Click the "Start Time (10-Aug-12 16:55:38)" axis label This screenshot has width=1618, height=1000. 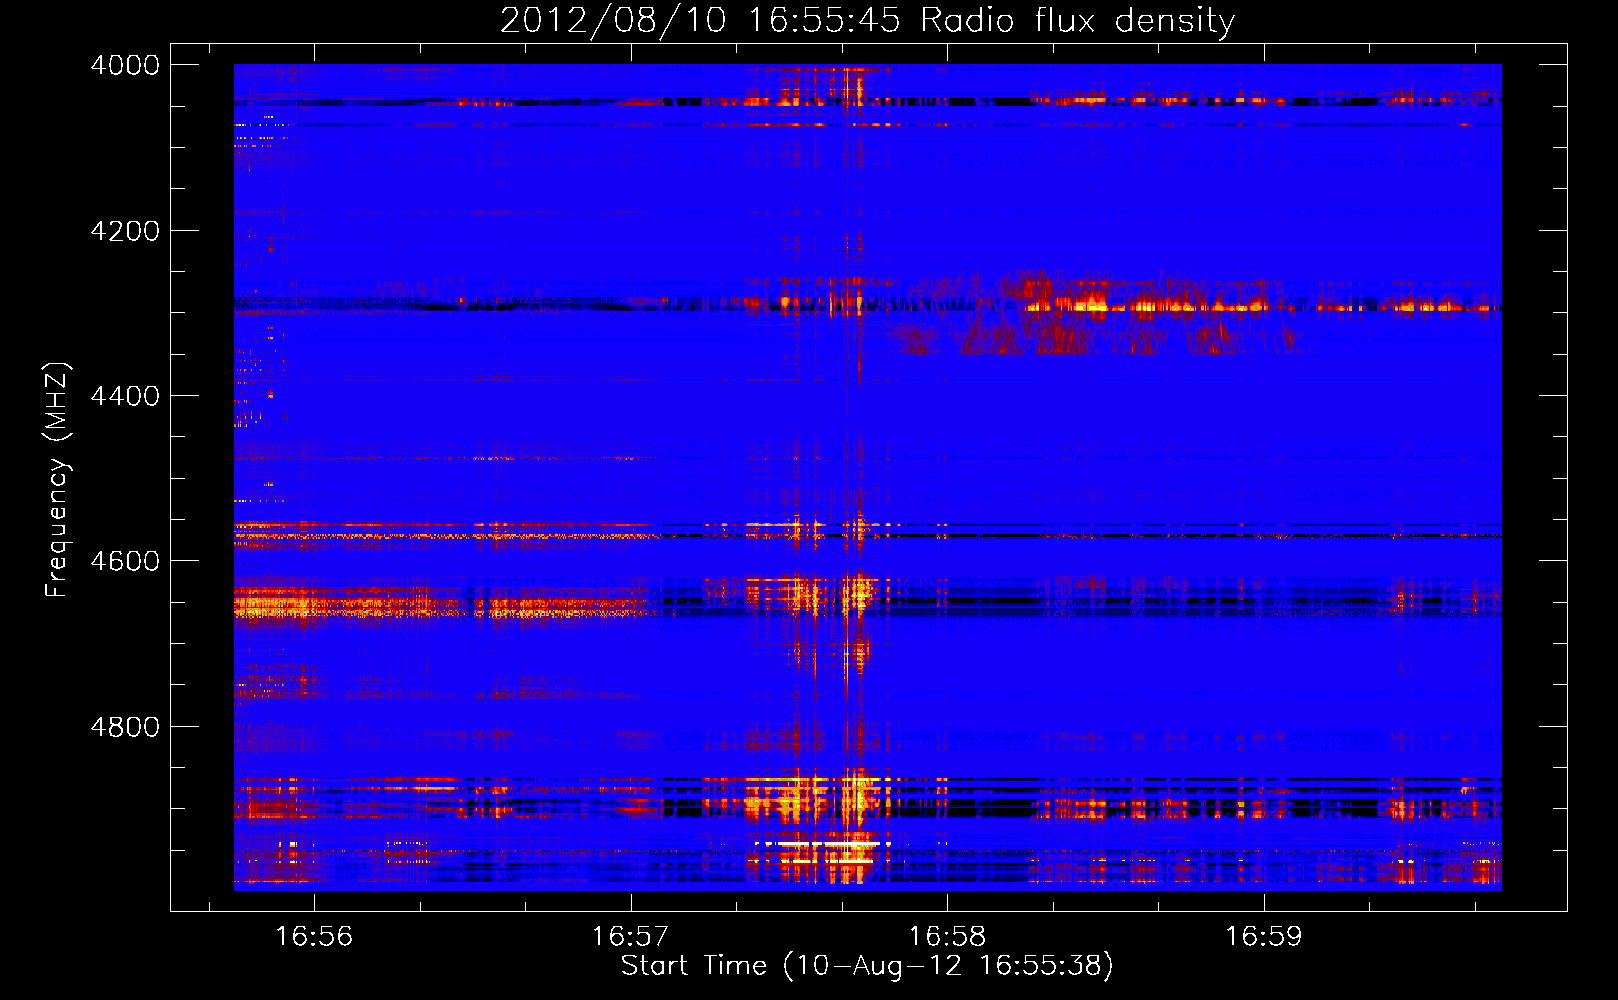coord(867,966)
